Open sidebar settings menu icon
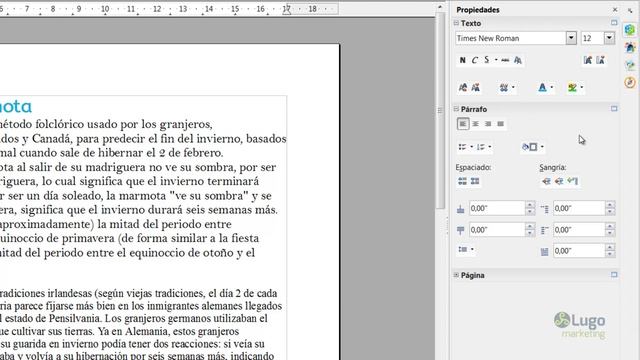Viewport: 640px width, 360px height. [x=630, y=11]
